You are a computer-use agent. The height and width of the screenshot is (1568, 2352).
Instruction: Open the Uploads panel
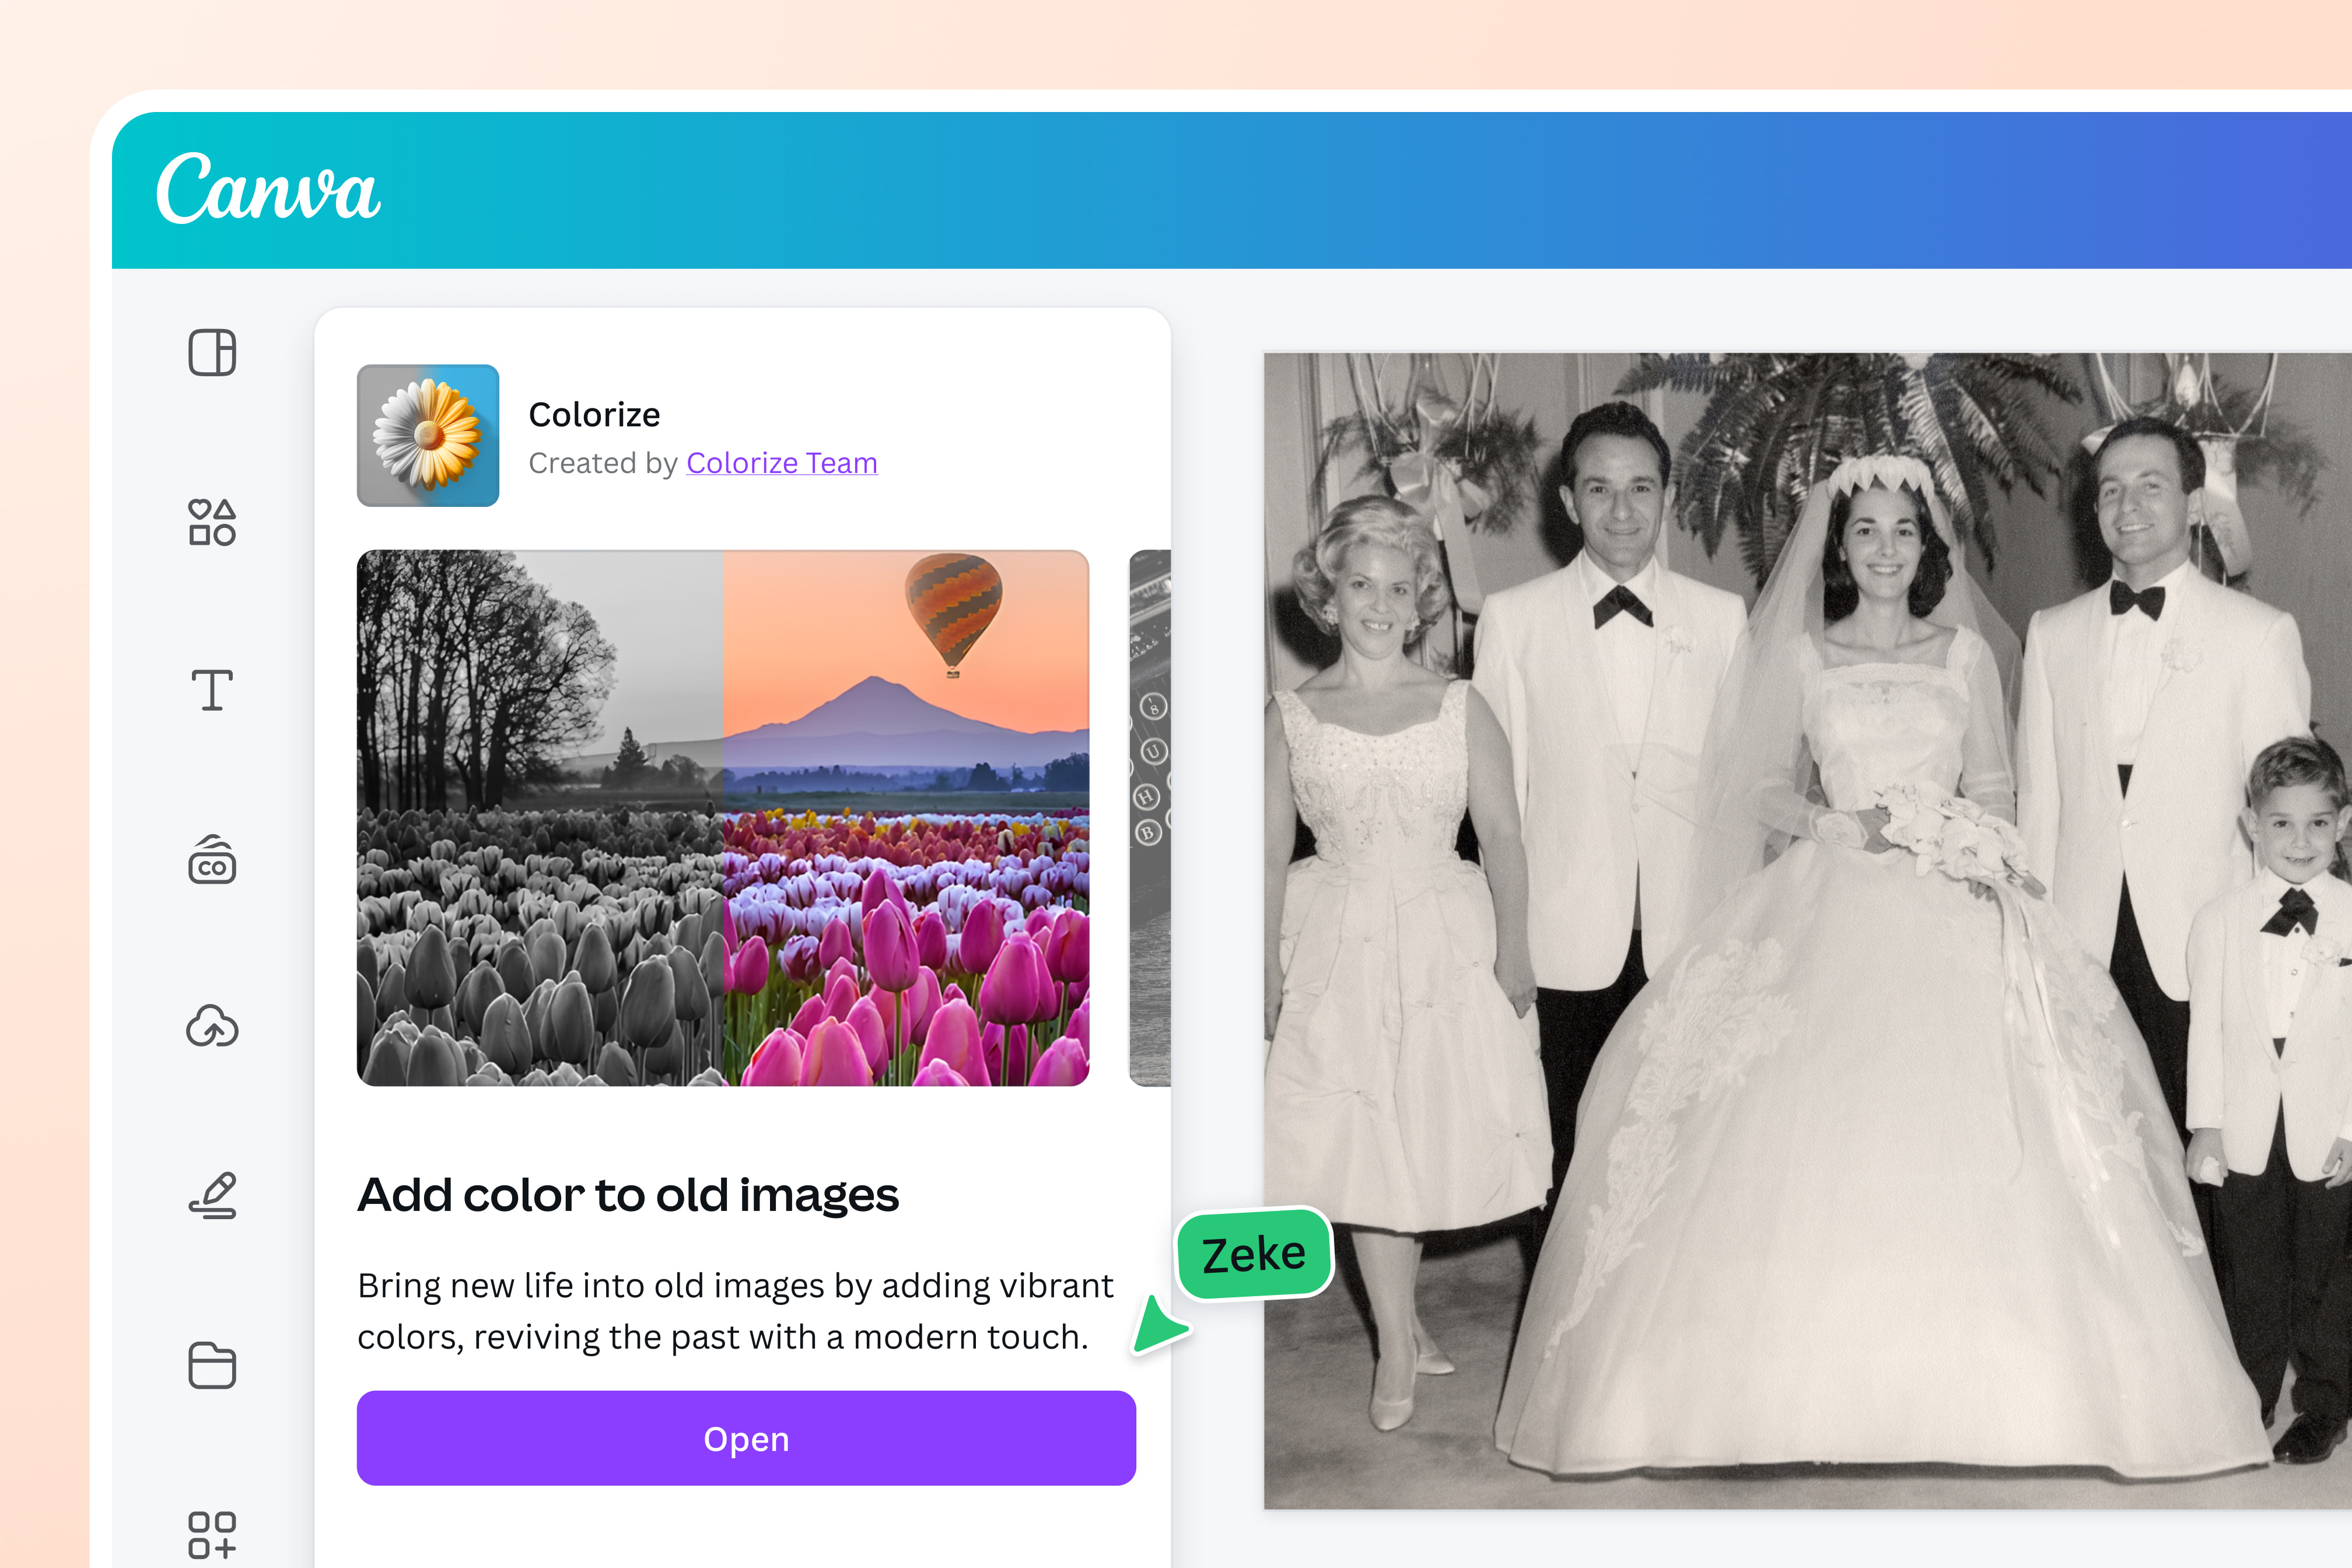[212, 1027]
